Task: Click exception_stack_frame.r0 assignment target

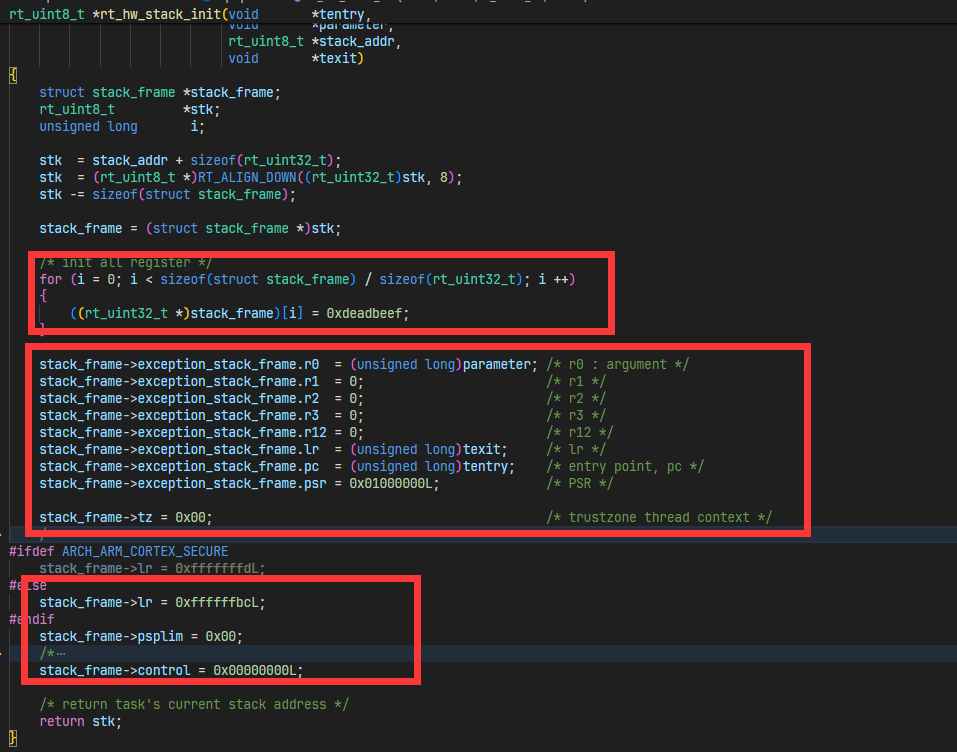Action: pos(179,364)
